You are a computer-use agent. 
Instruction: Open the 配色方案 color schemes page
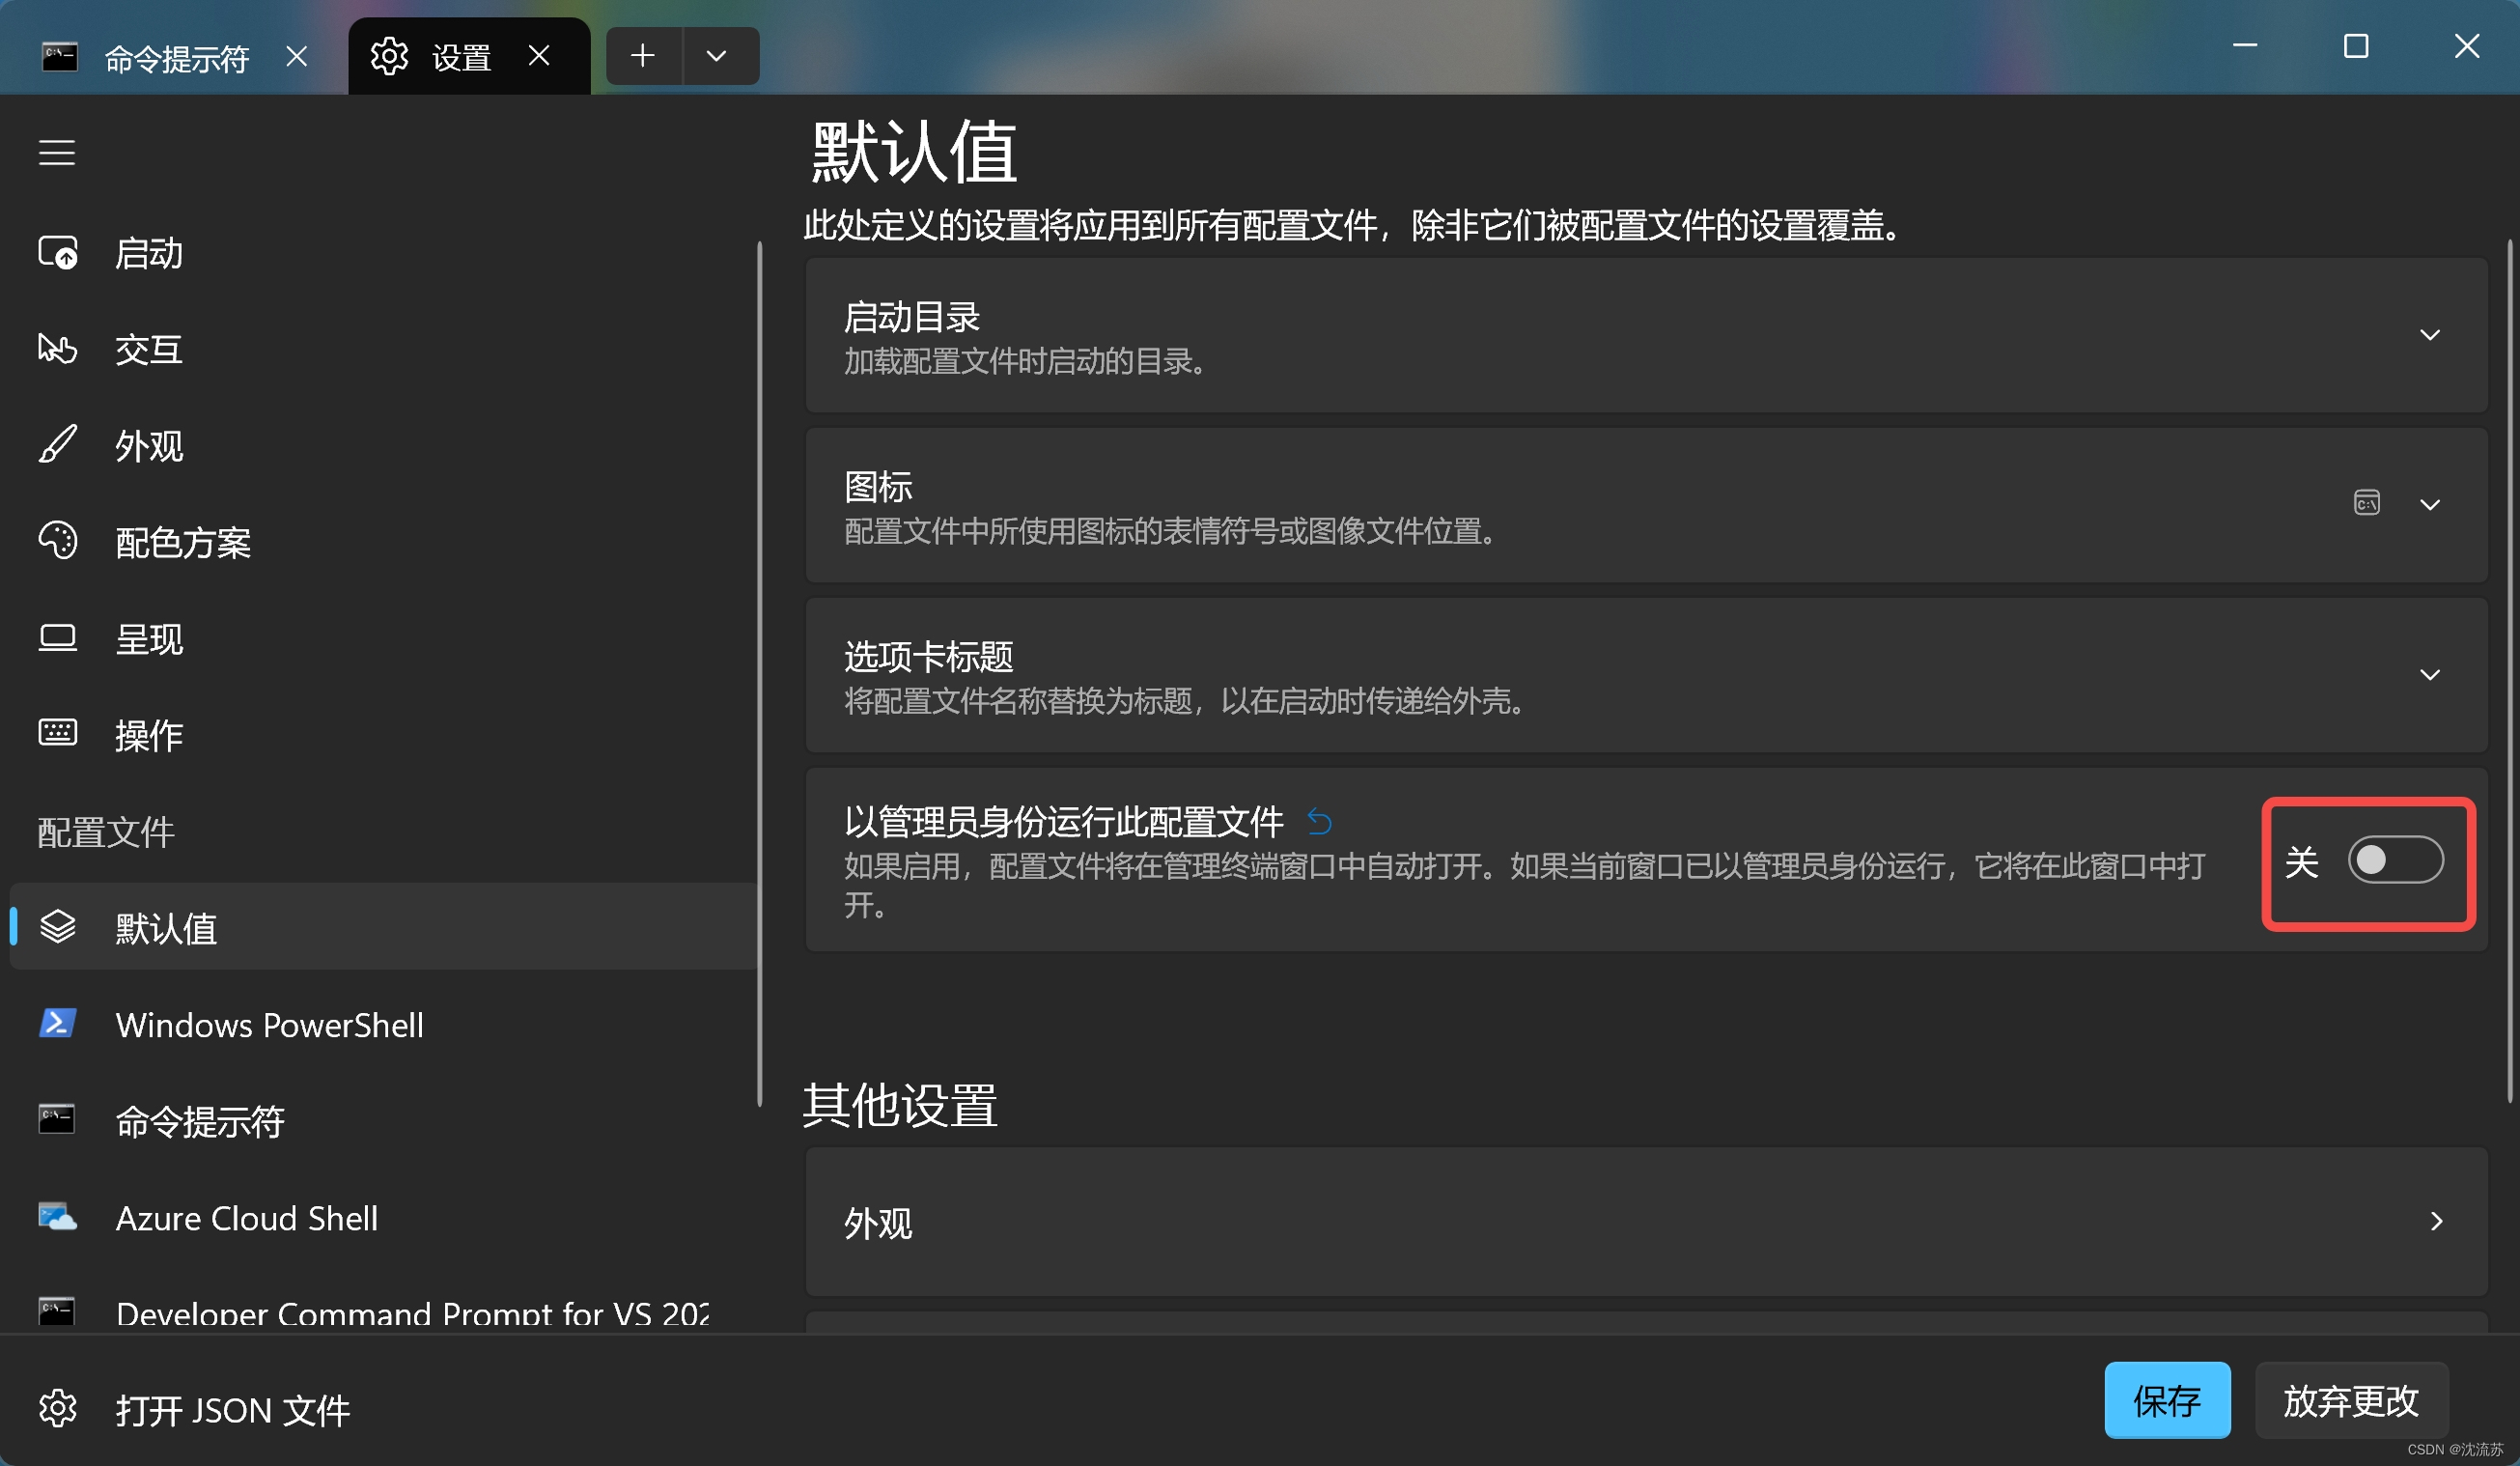[182, 542]
